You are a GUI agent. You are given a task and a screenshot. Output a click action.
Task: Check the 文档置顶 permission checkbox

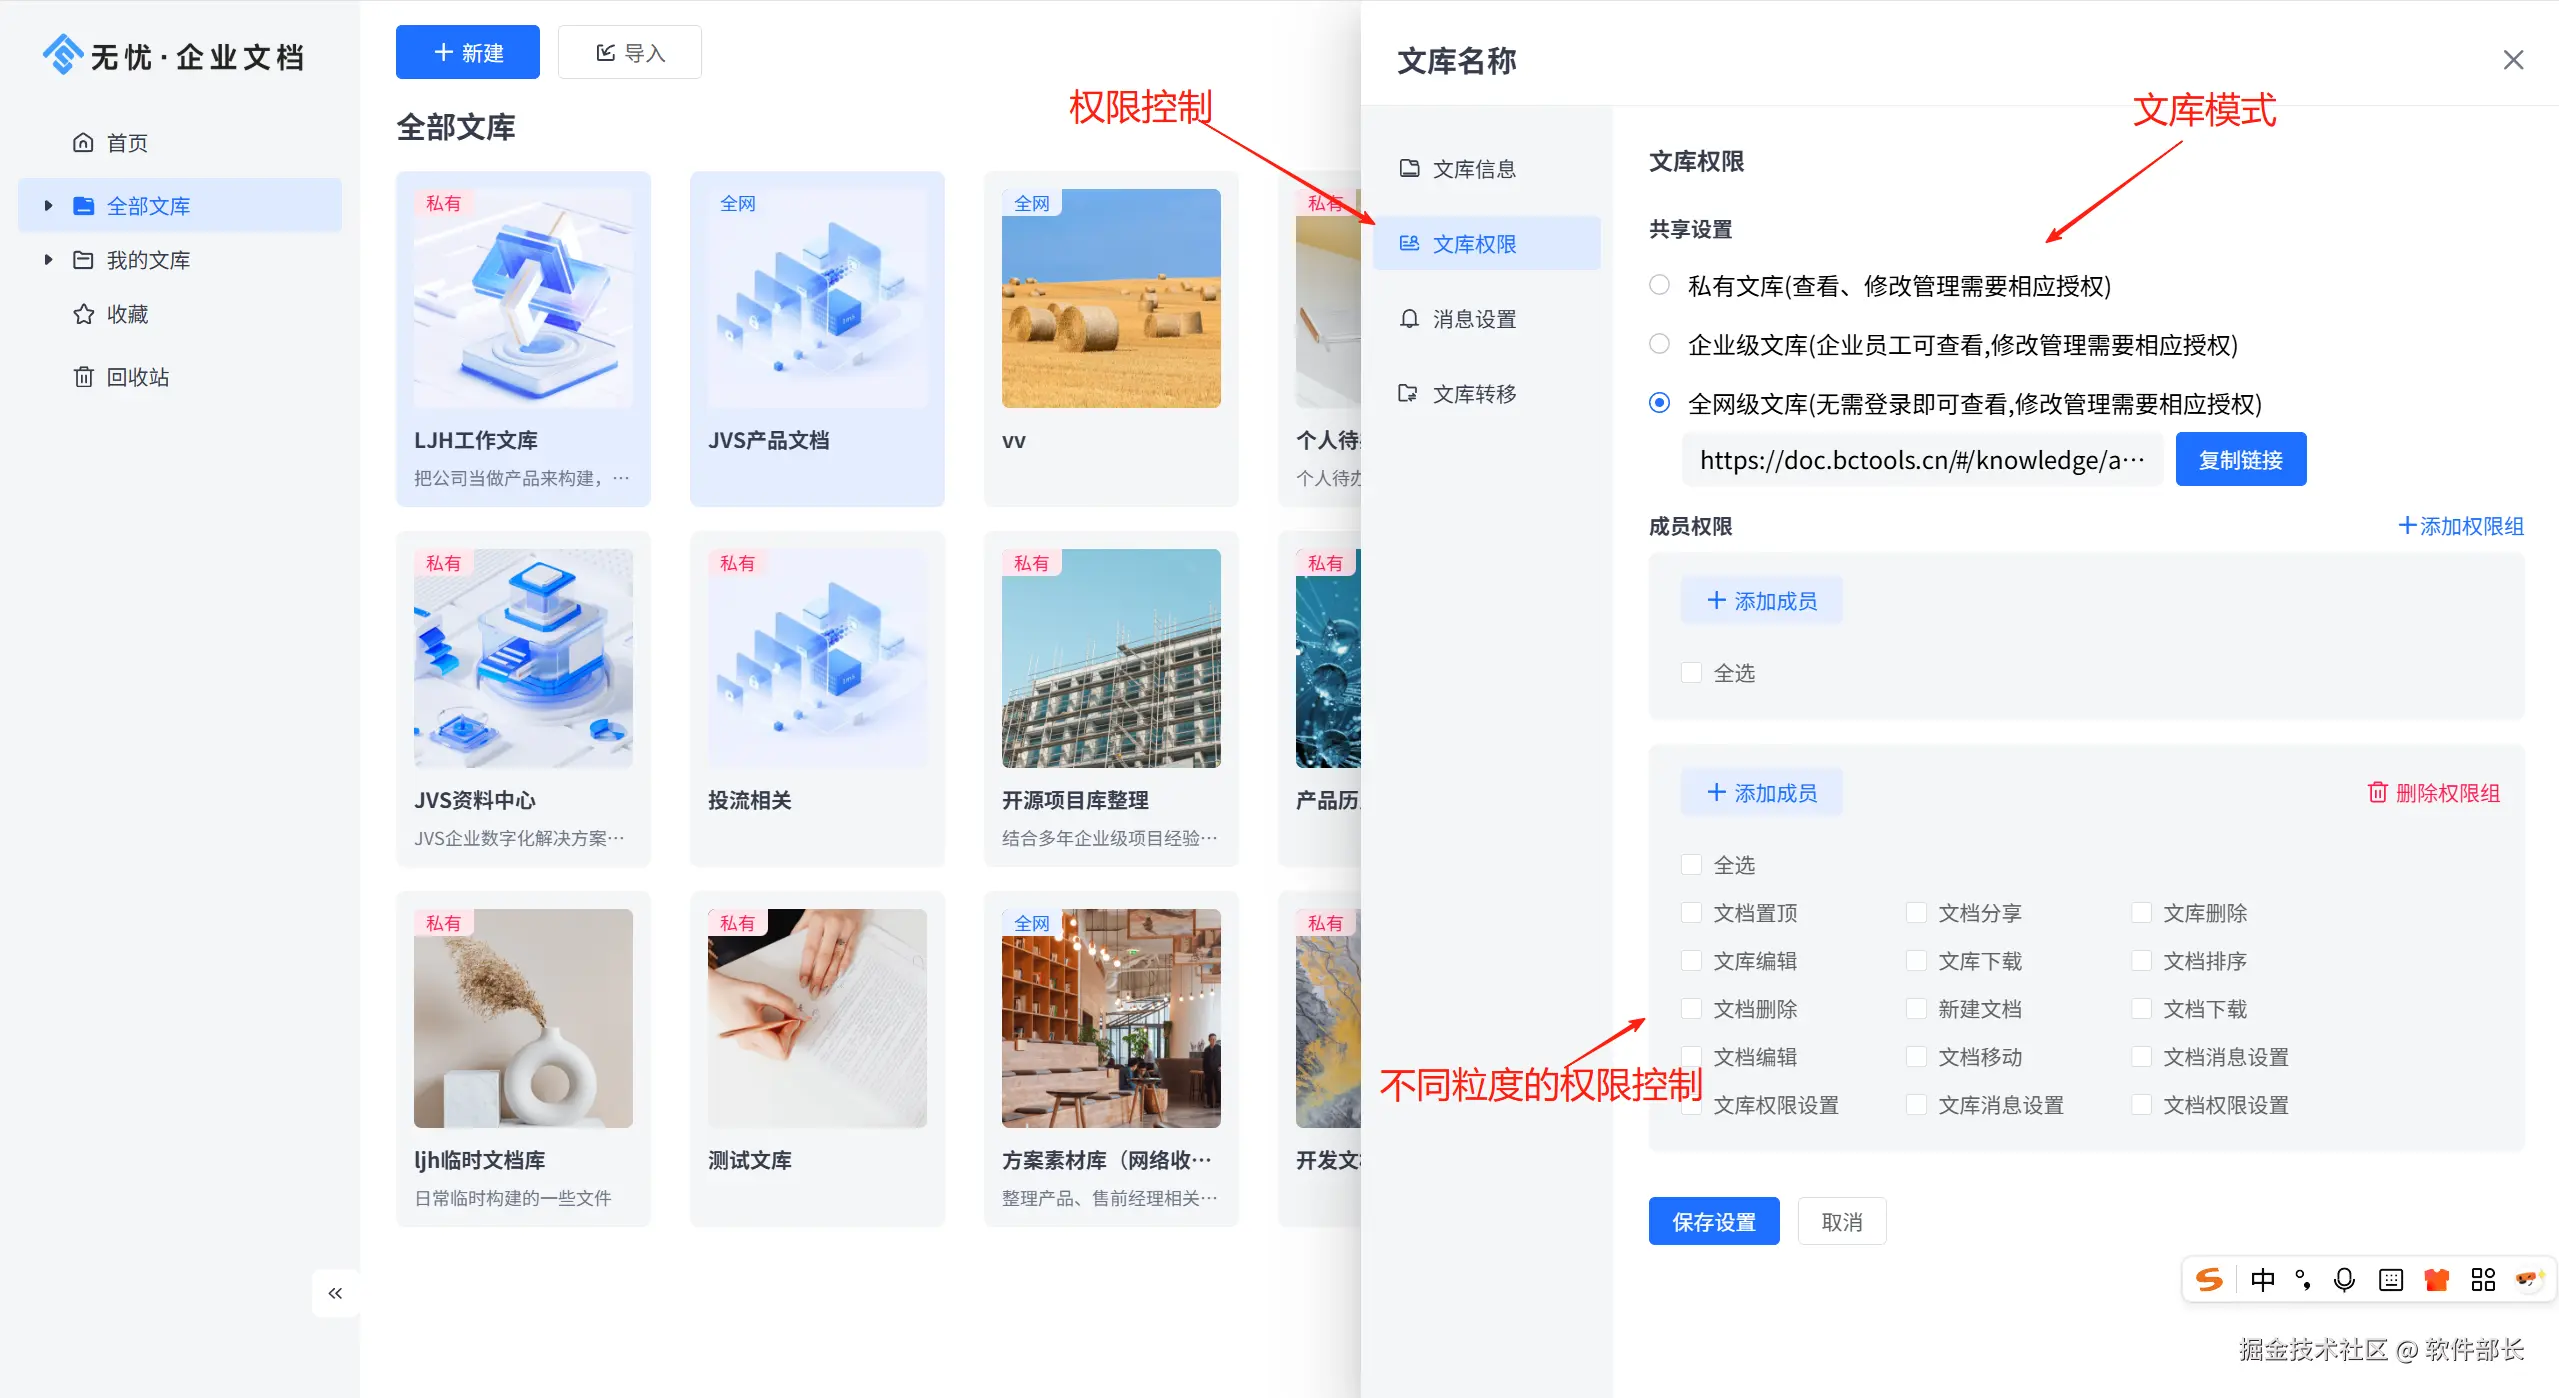click(1692, 913)
